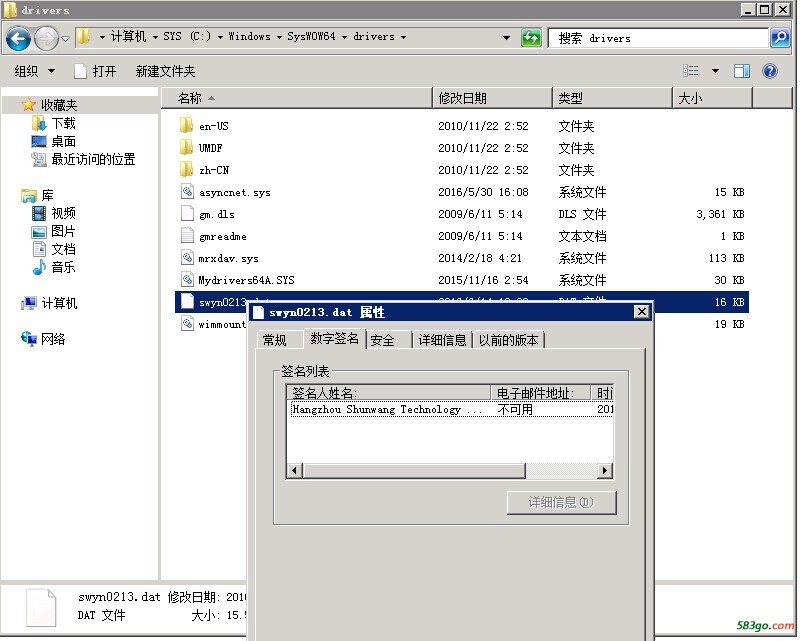Click the search magnifier icon
The height and width of the screenshot is (641, 800).
[780, 38]
